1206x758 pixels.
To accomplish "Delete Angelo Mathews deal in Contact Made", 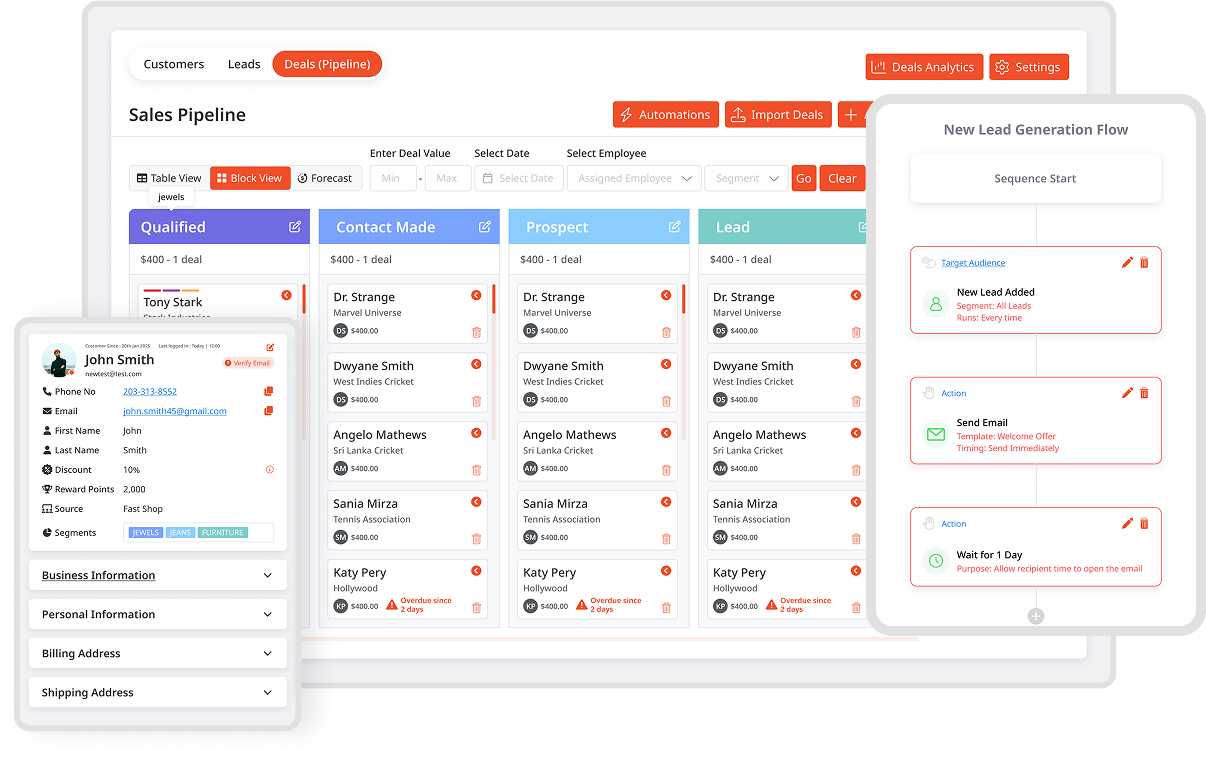I will [476, 470].
